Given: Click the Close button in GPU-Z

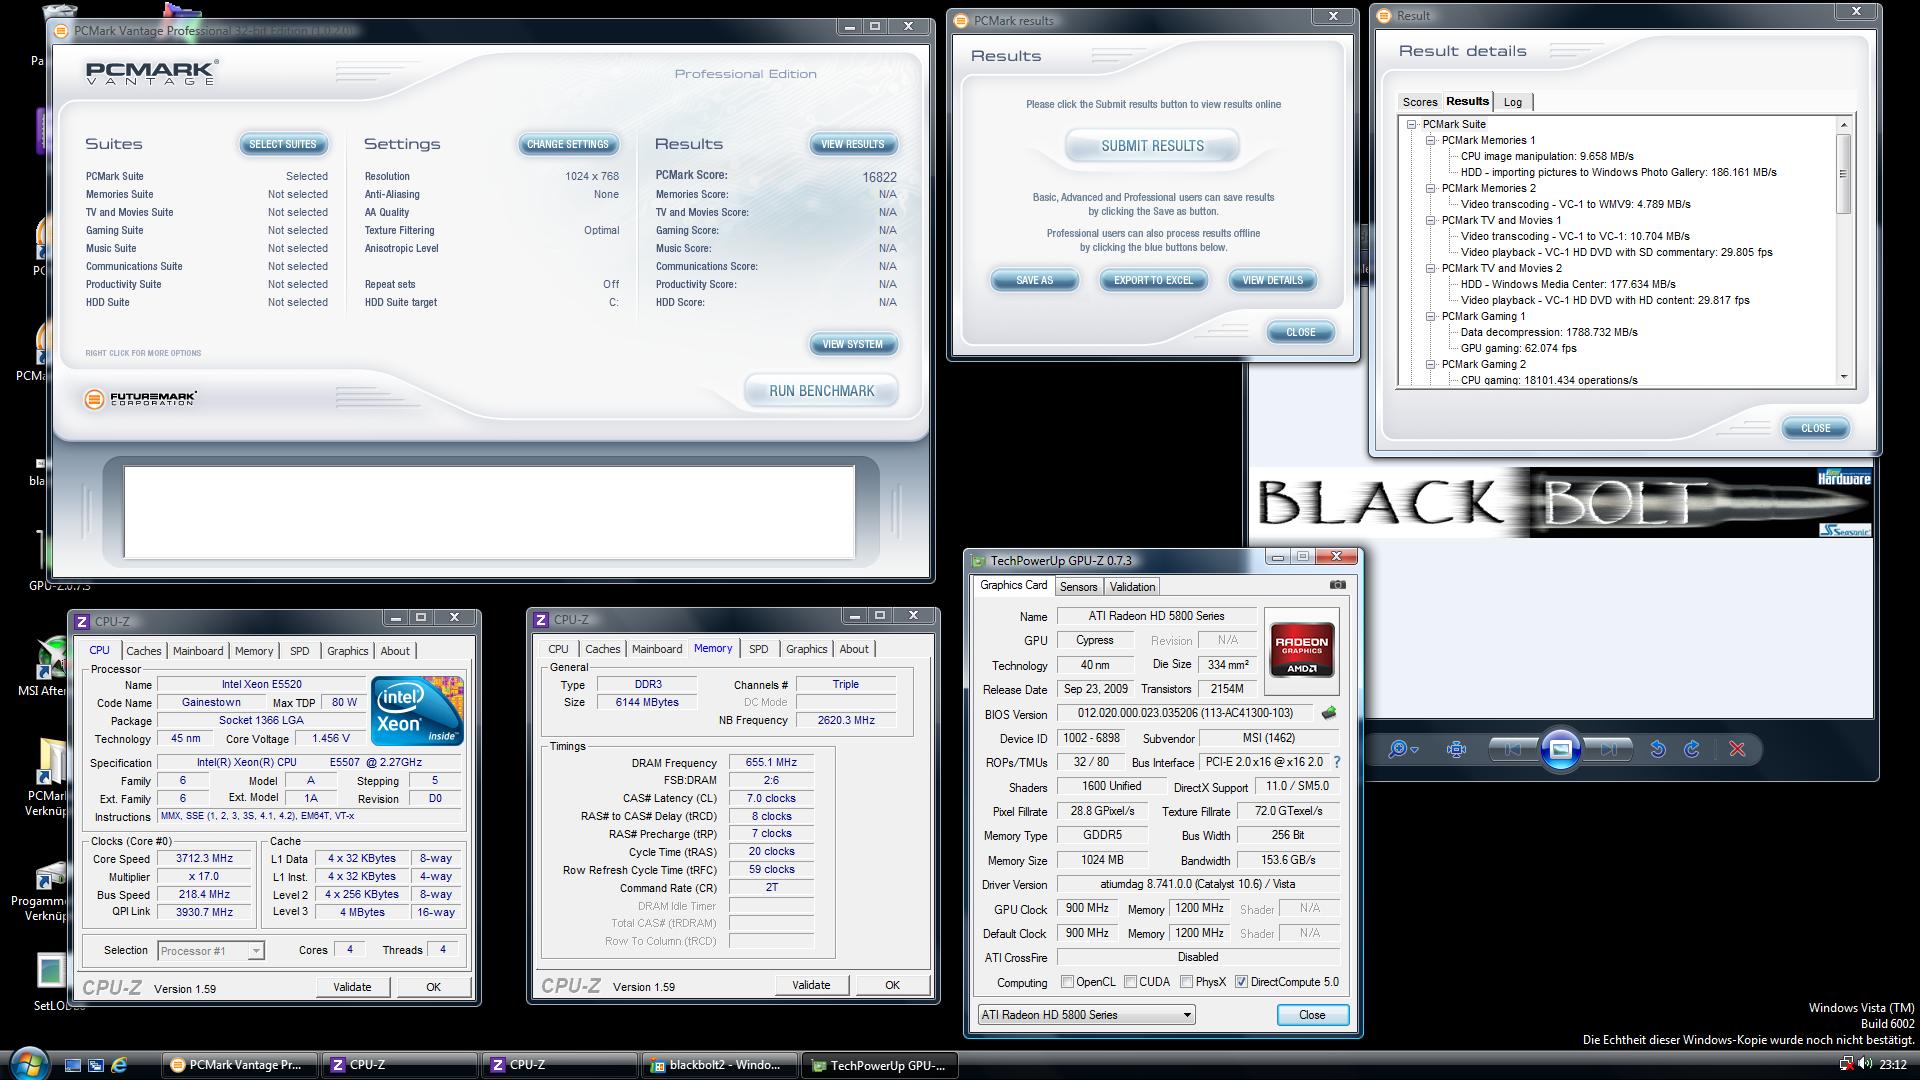Looking at the screenshot, I should (1312, 1015).
